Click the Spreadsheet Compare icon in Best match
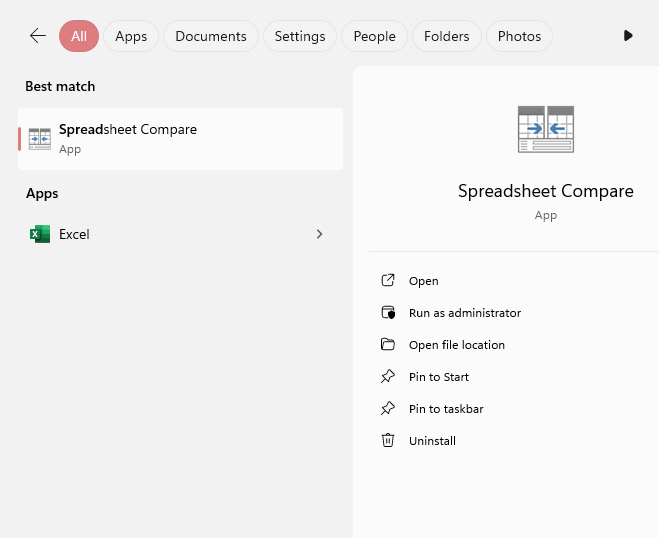This screenshot has width=659, height=538. (40, 139)
